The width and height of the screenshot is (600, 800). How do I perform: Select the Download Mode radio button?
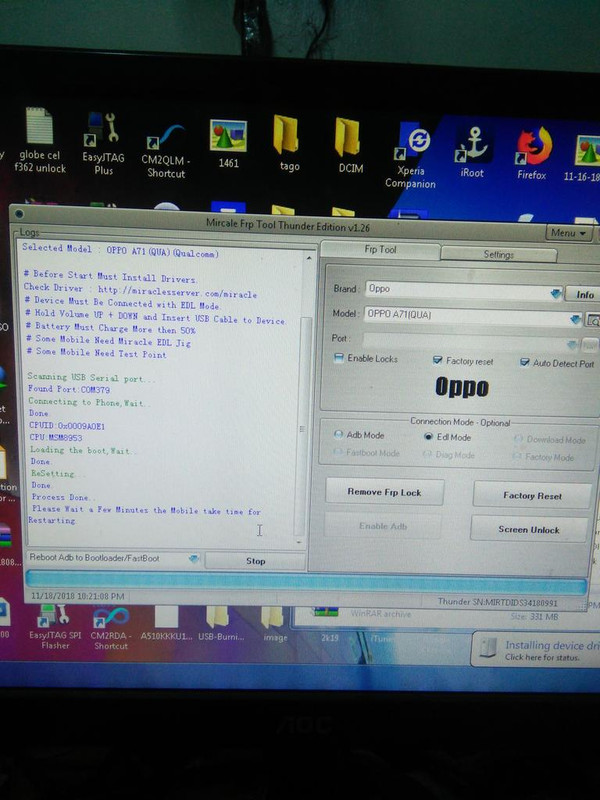[518, 439]
